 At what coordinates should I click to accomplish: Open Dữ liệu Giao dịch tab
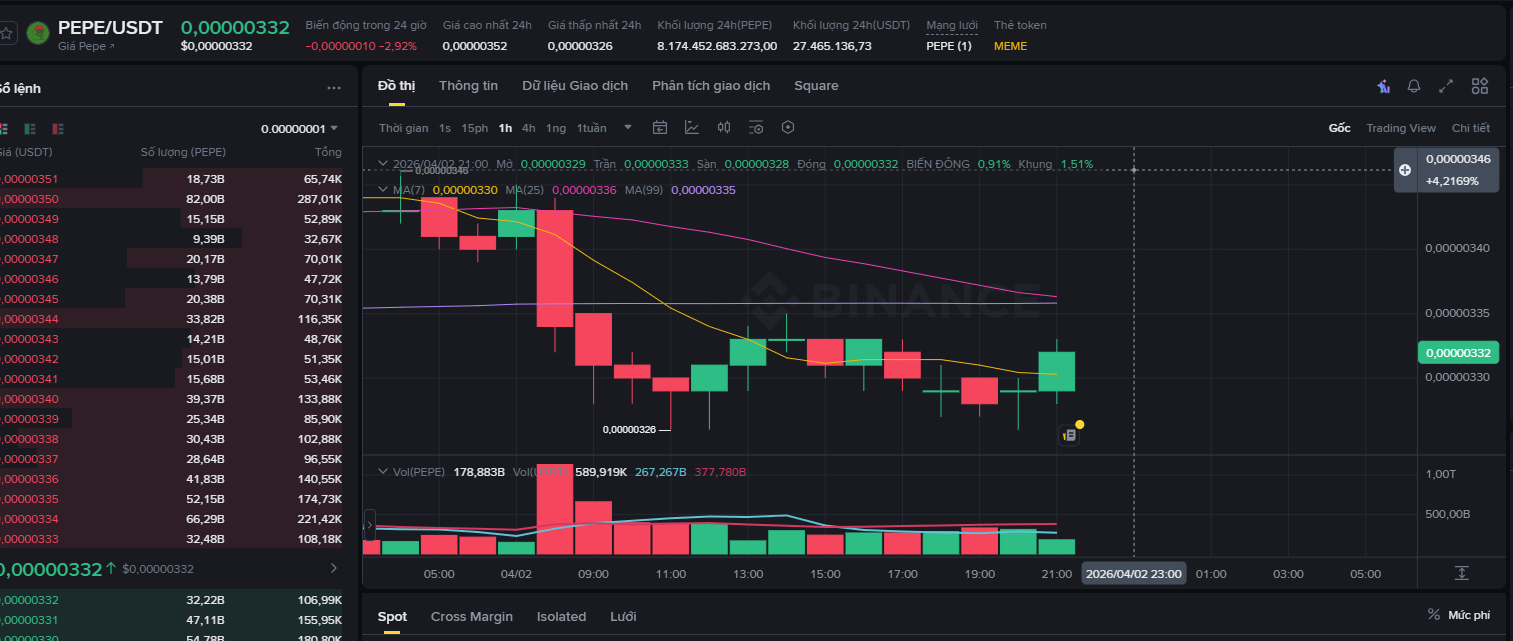coord(575,86)
